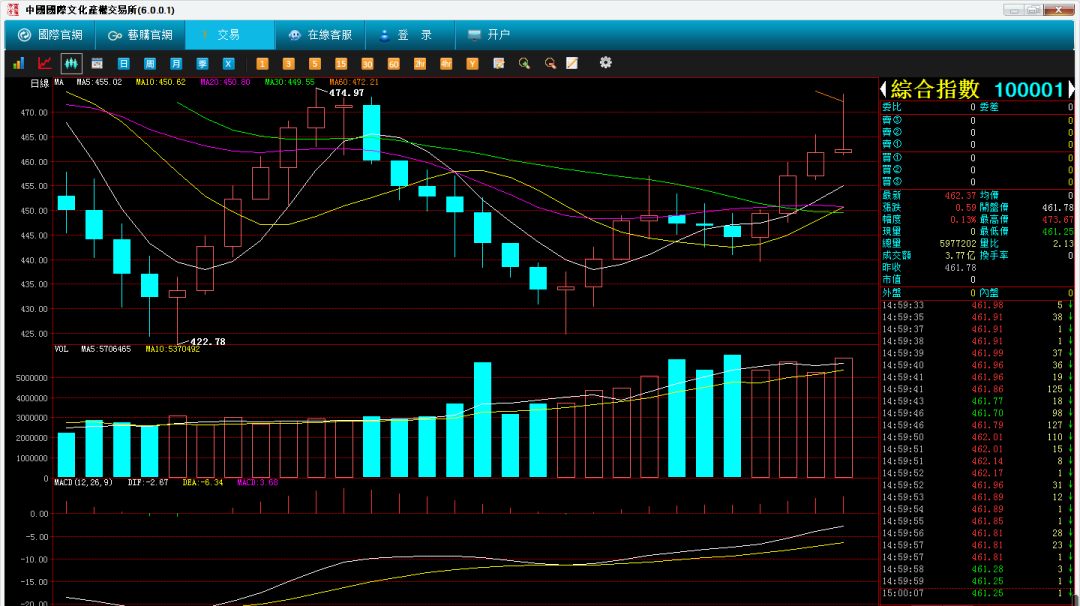This screenshot has height=606, width=1080.
Task: Click the zoom out magnifier icon
Action: 550,63
